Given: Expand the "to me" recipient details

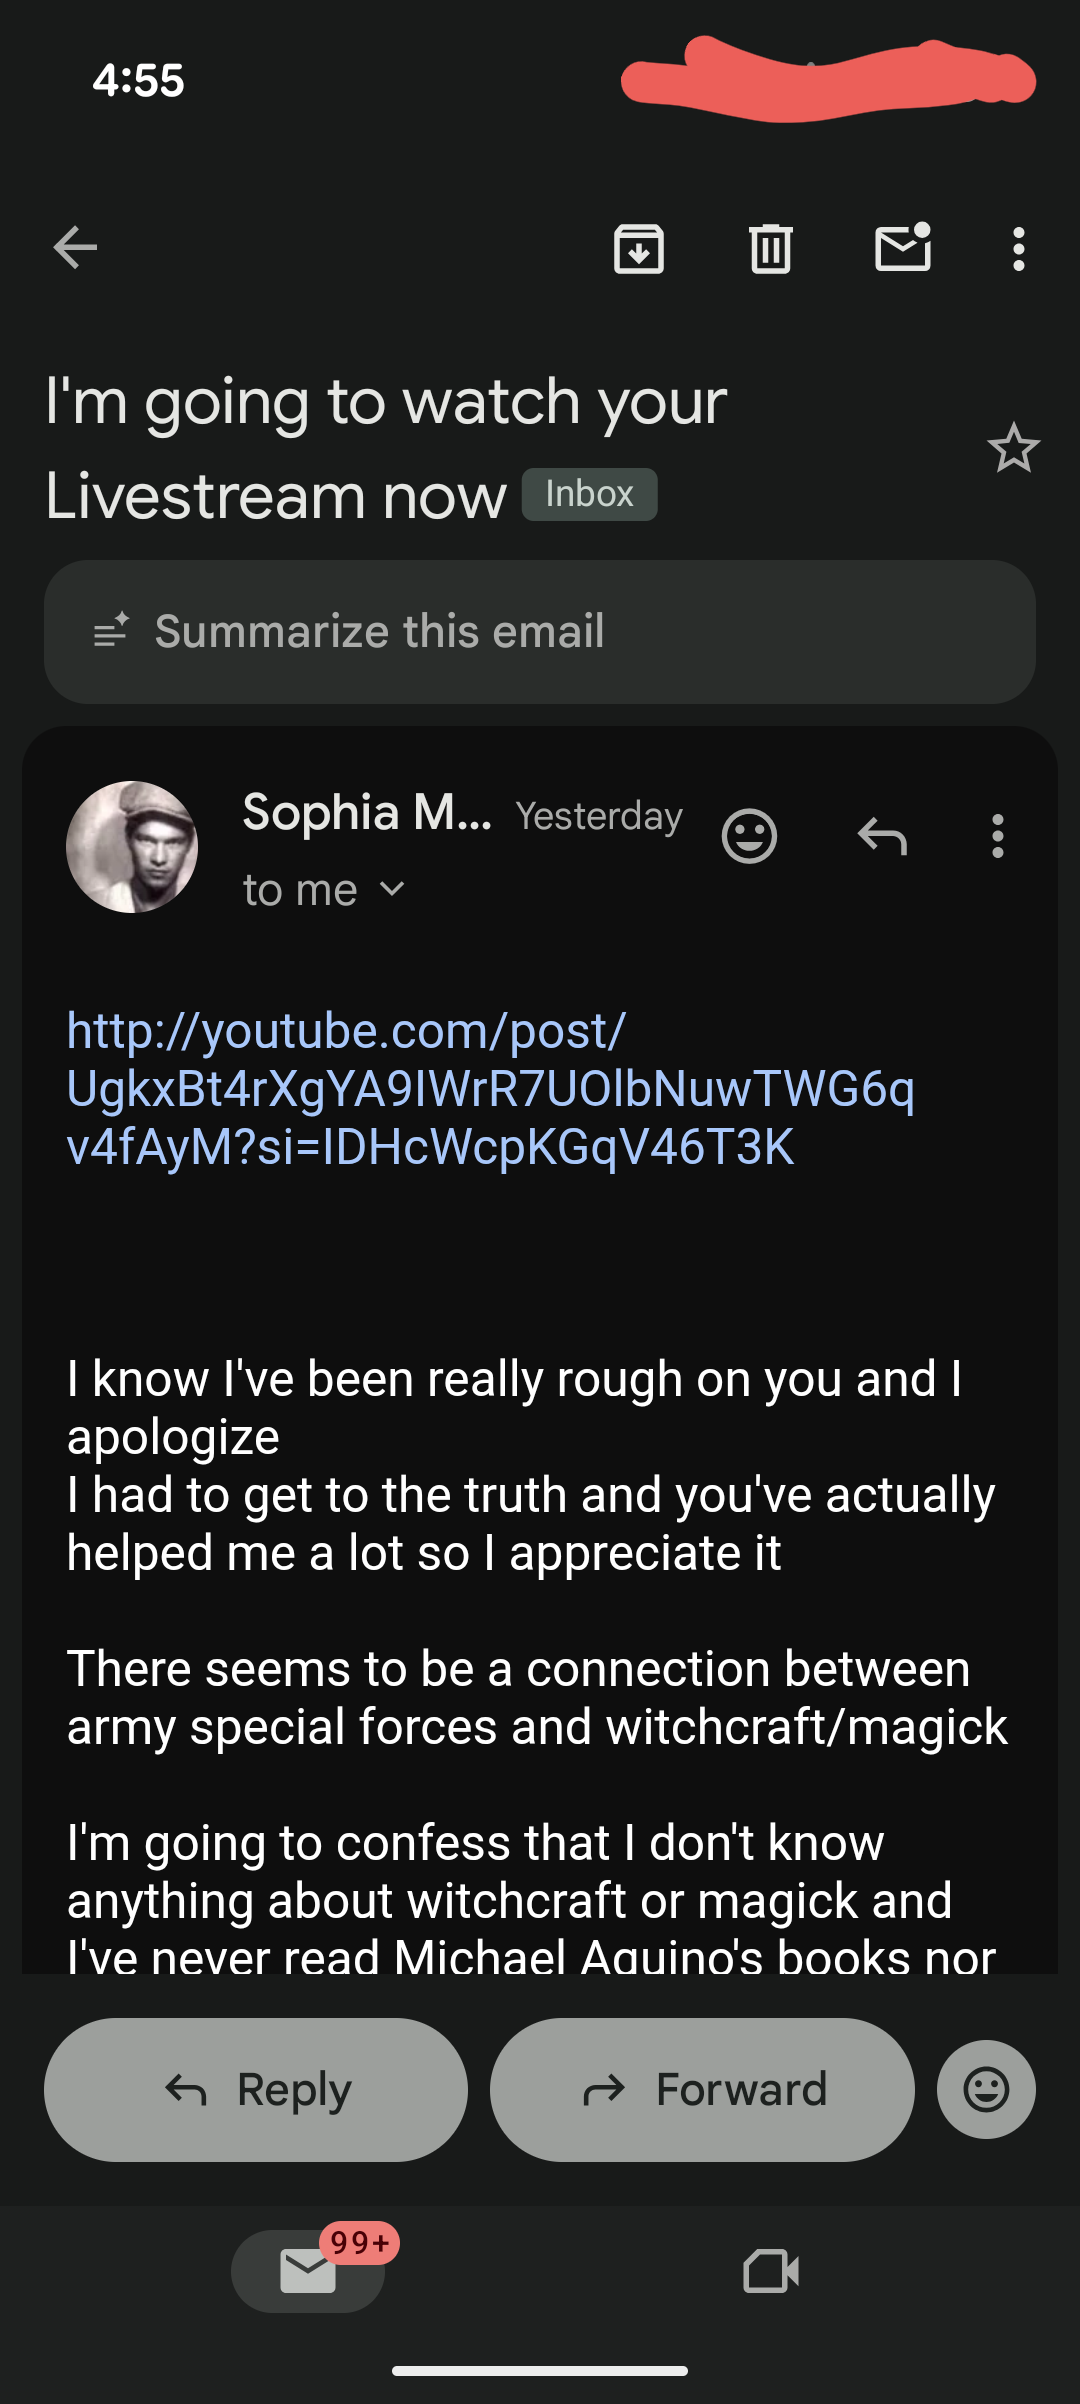Looking at the screenshot, I should [323, 890].
